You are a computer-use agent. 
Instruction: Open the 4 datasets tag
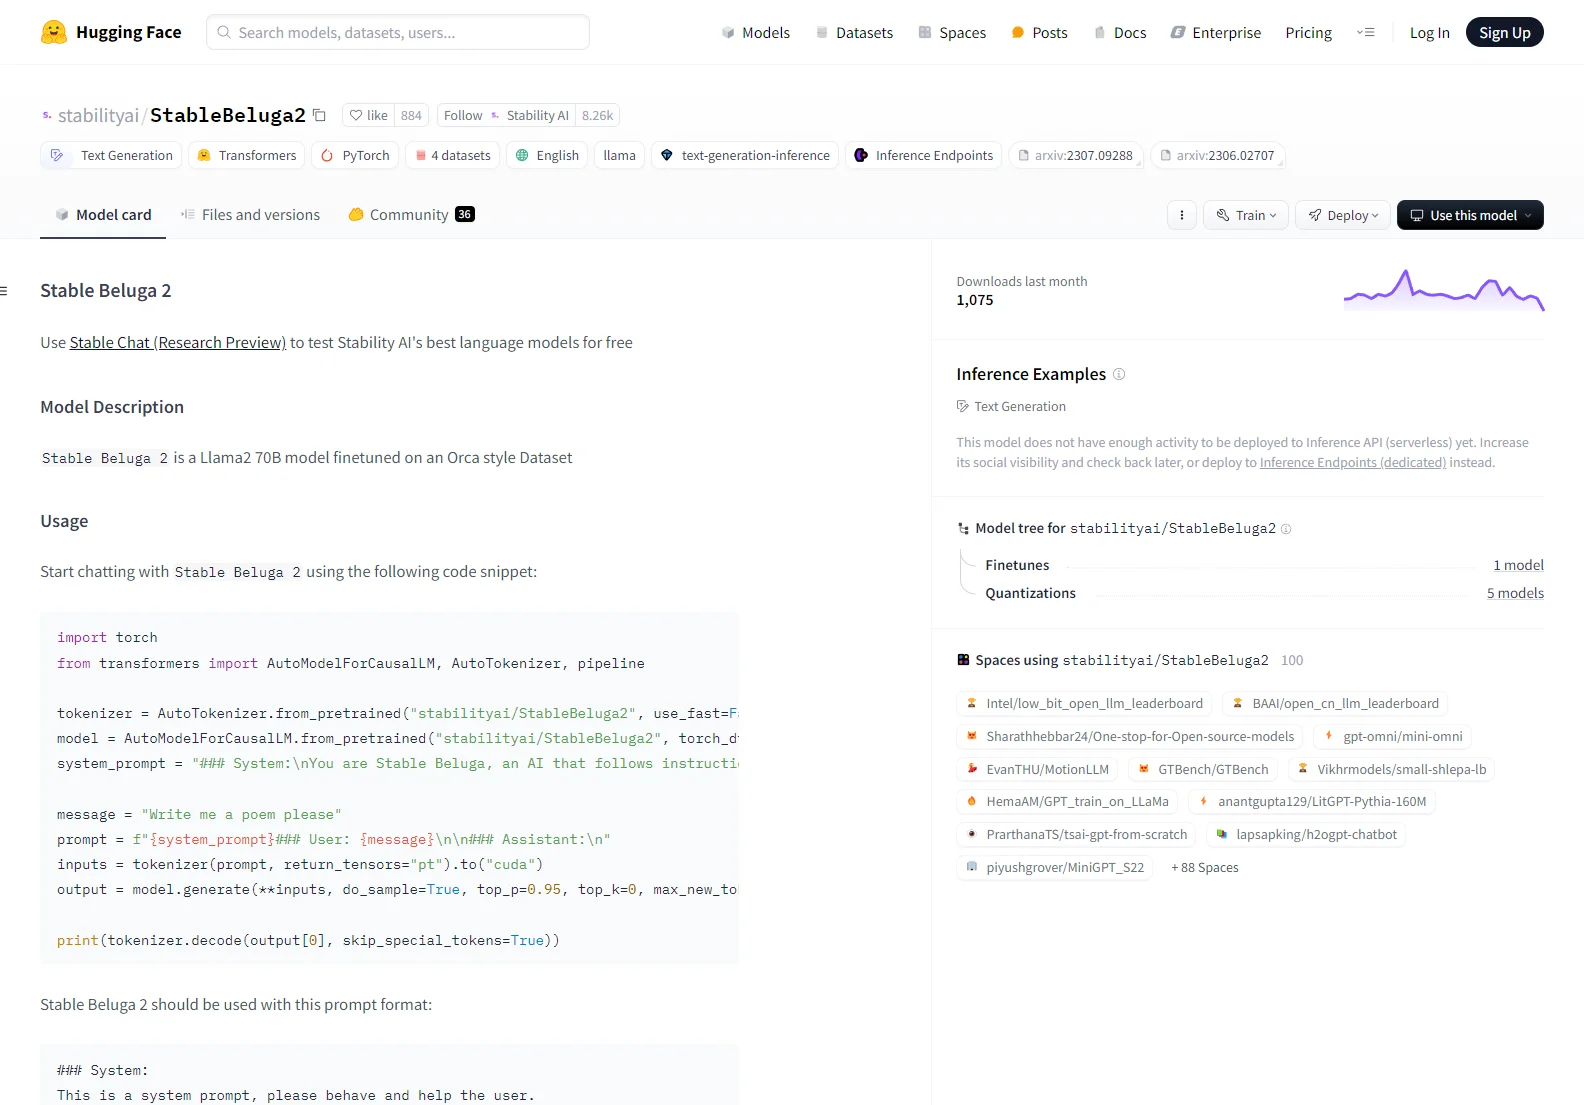pos(452,155)
